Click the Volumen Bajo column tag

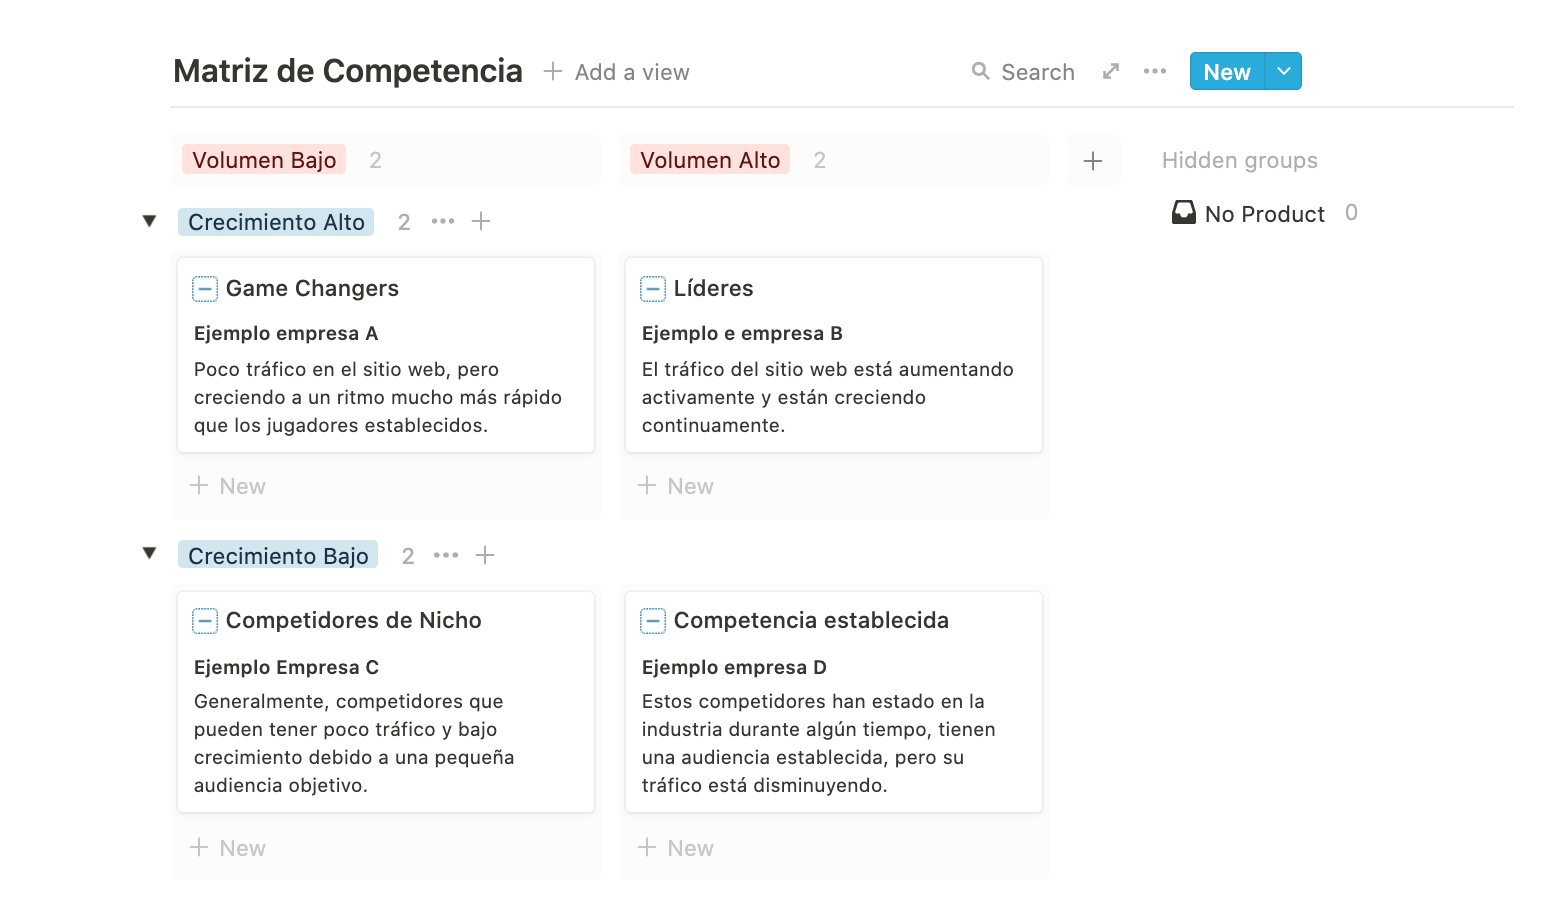pos(264,160)
